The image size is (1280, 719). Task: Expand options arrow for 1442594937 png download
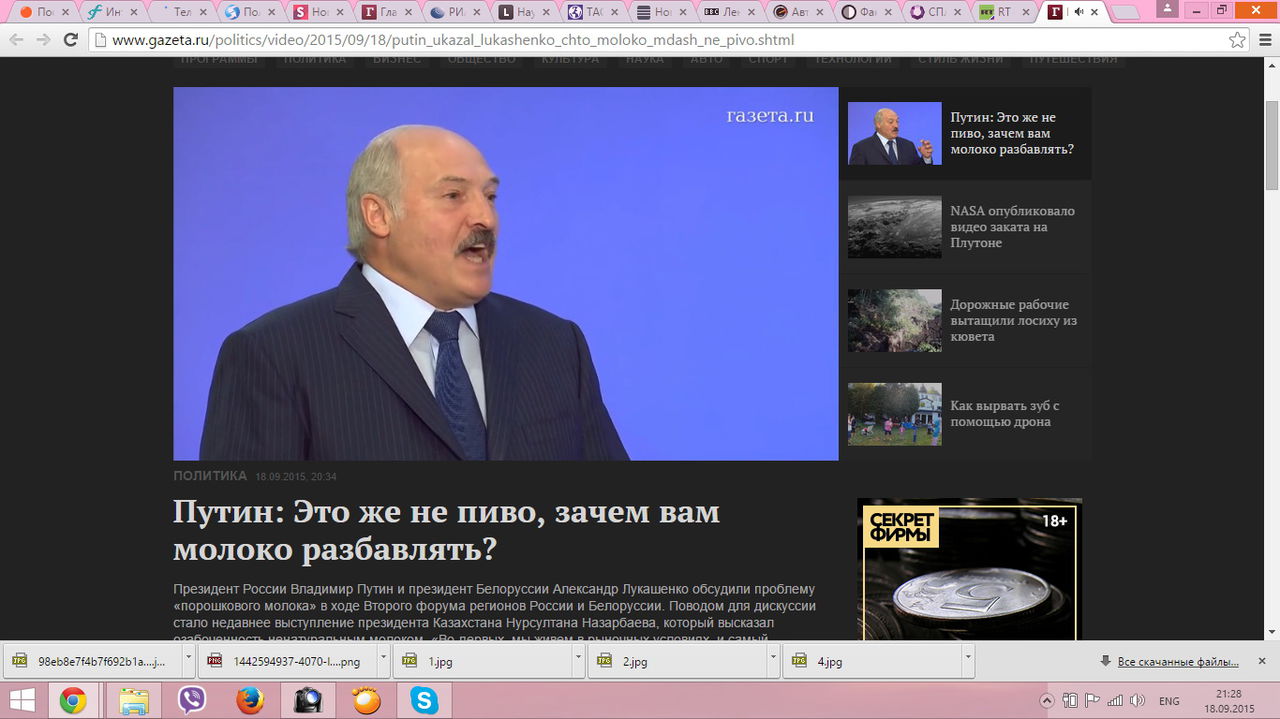pos(384,662)
